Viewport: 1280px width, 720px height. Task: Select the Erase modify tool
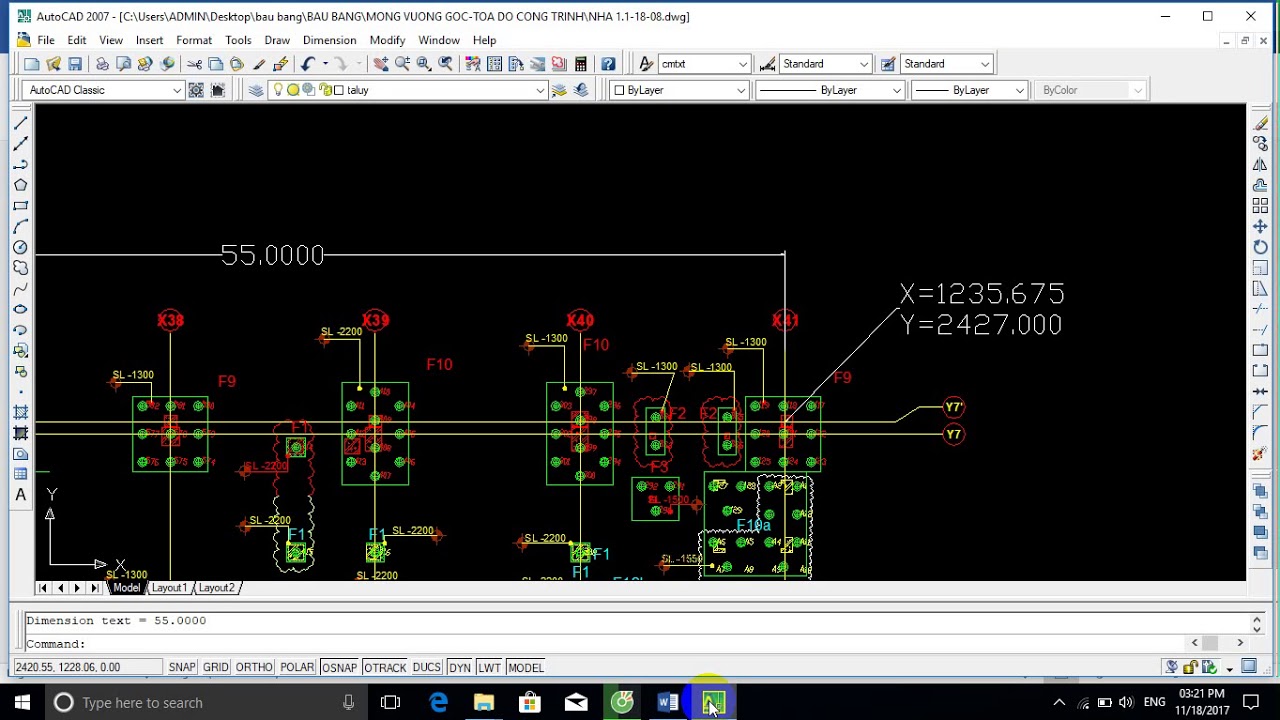coord(1260,123)
